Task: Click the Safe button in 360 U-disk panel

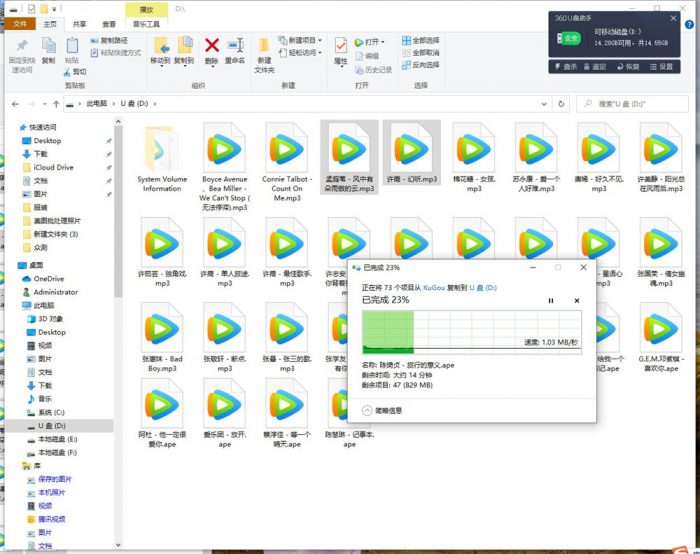Action: click(x=570, y=37)
